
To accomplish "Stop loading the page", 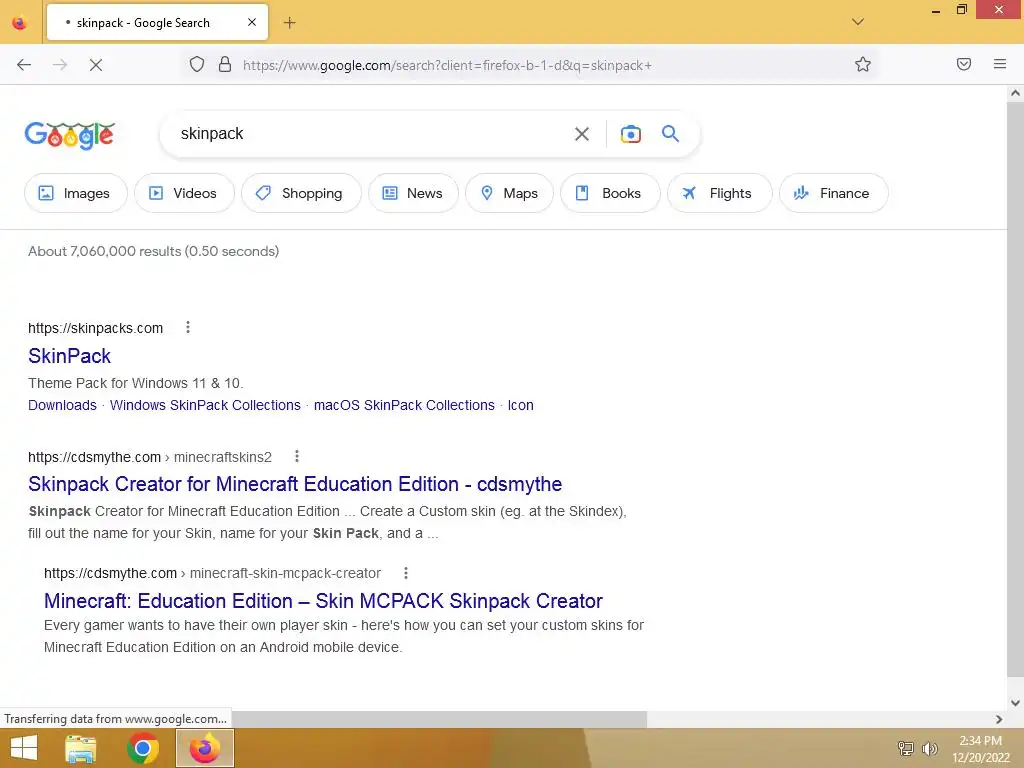I will (x=96, y=65).
